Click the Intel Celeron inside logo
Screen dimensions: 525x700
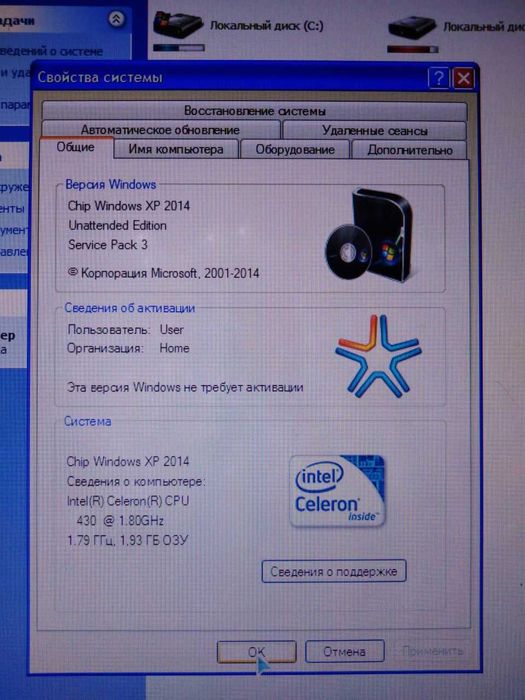coord(338,490)
